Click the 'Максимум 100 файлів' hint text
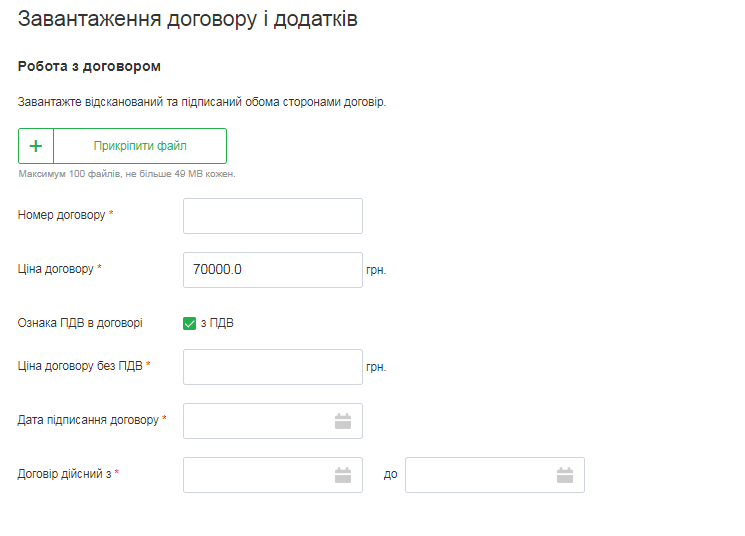Image resolution: width=745 pixels, height=536 pixels. tap(127, 174)
